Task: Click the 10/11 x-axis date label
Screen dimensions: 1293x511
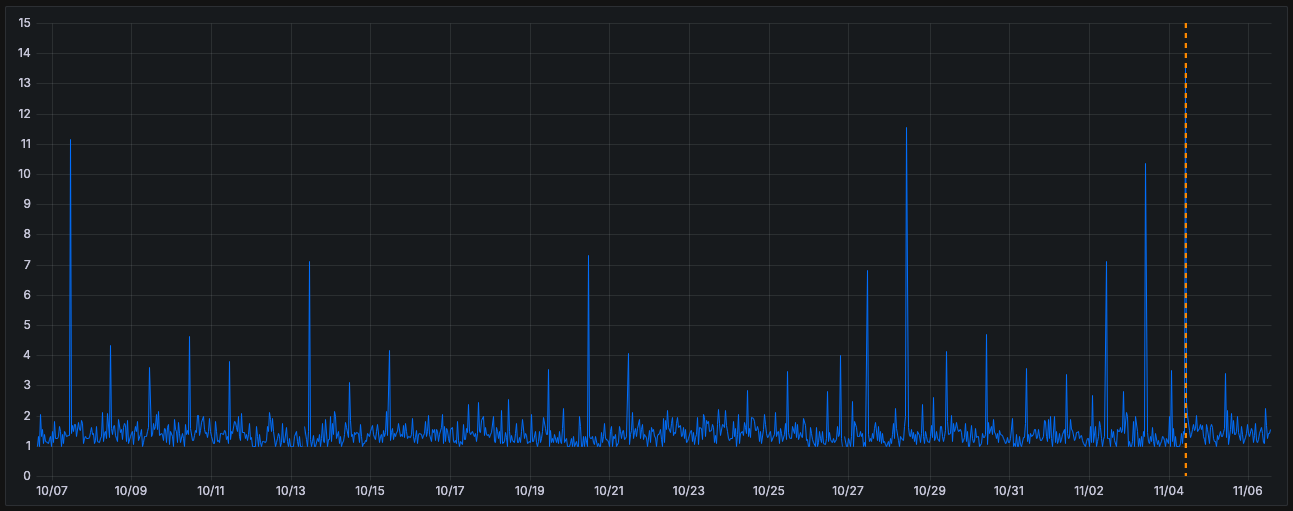Action: [211, 491]
